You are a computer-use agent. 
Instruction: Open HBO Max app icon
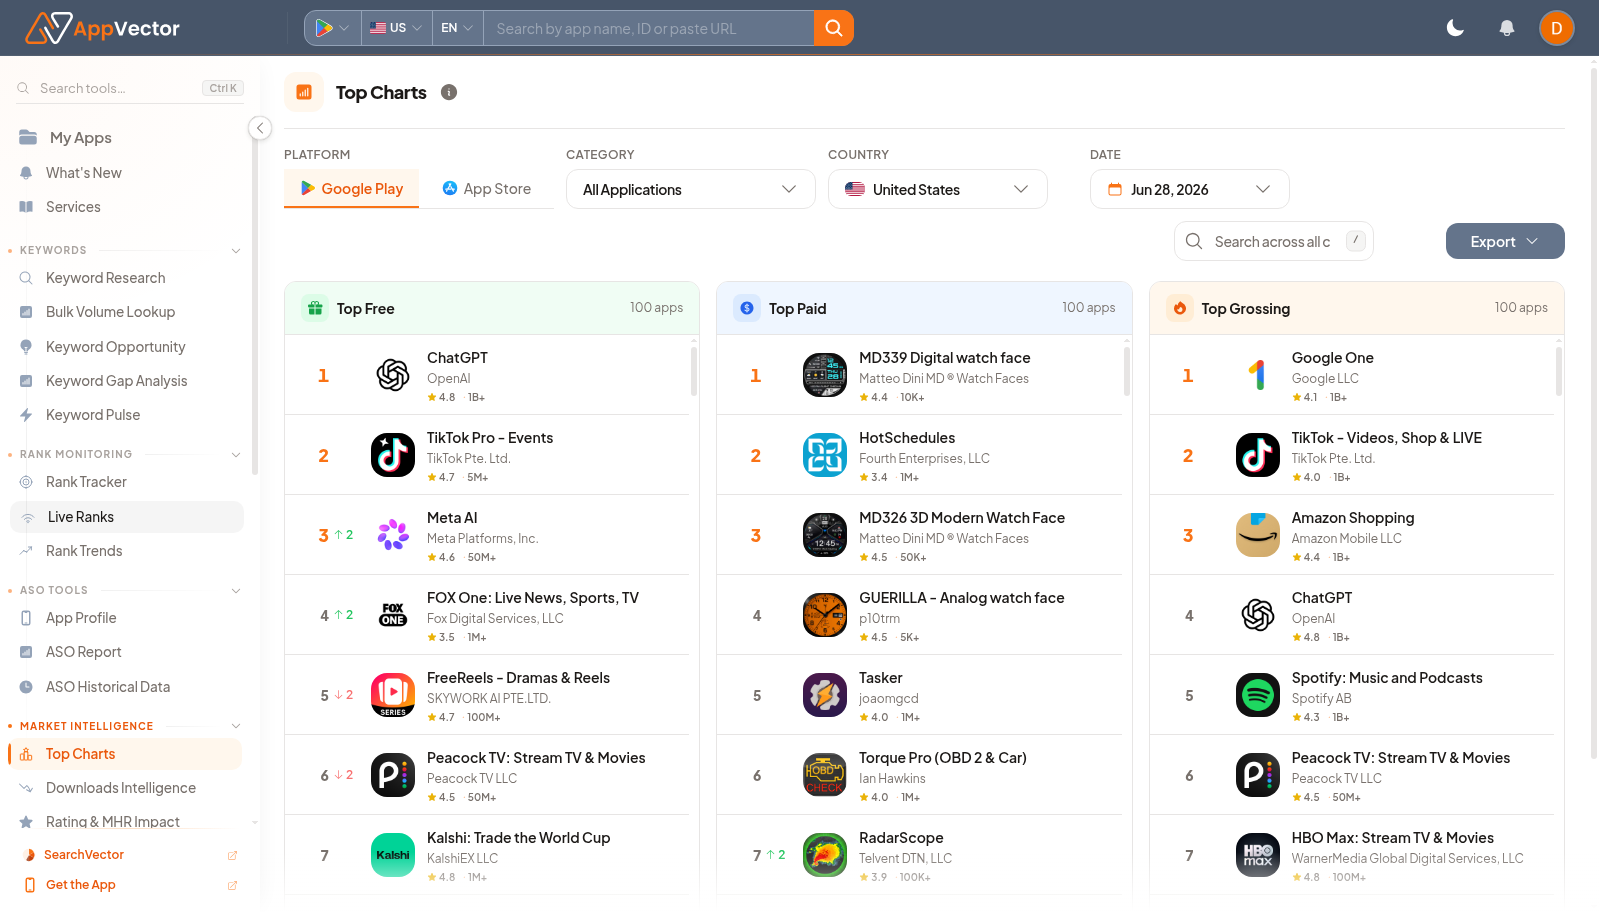pyautogui.click(x=1258, y=855)
